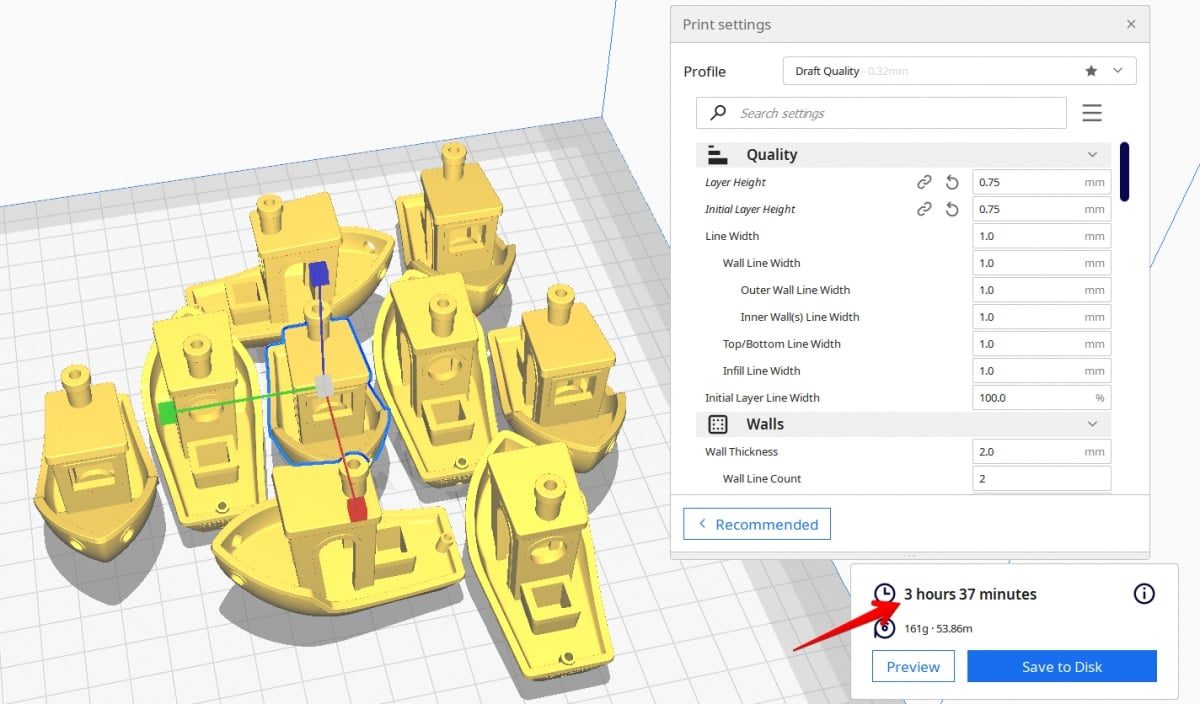Click the link icon beside Initial Layer Height
Viewport: 1200px width, 704px height.
924,209
